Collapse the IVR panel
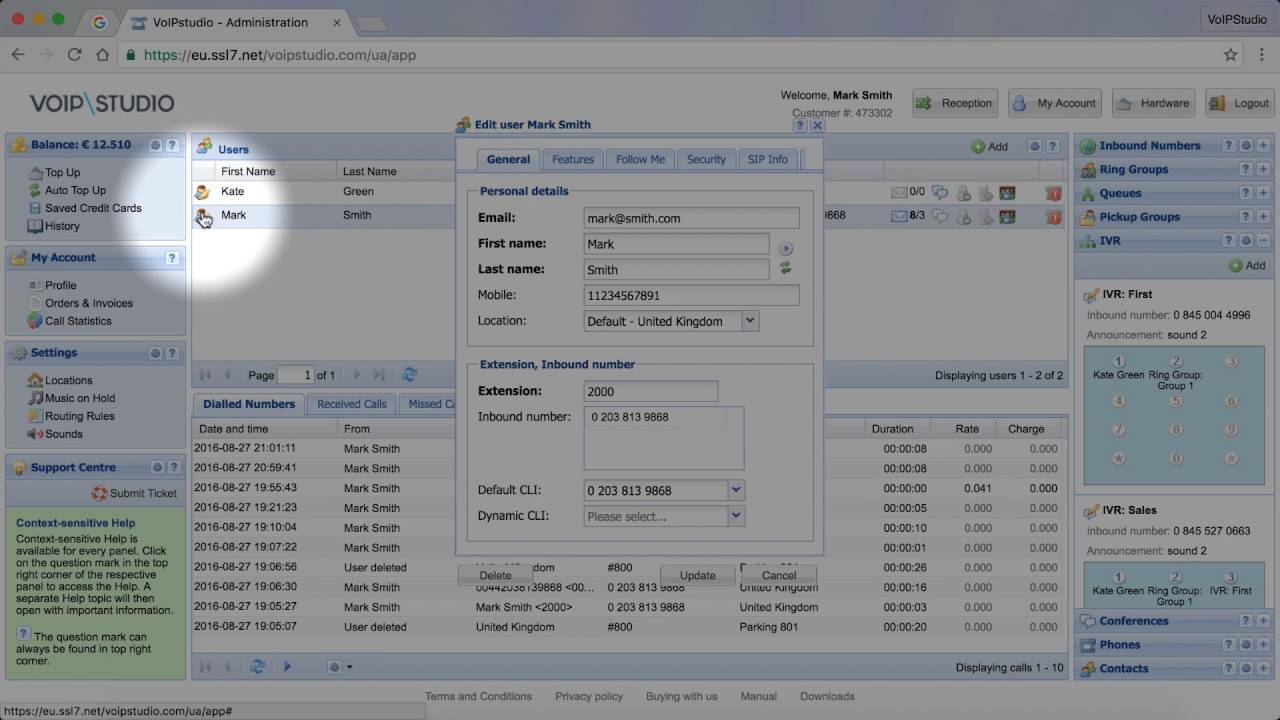The height and width of the screenshot is (720, 1280). coord(1264,241)
